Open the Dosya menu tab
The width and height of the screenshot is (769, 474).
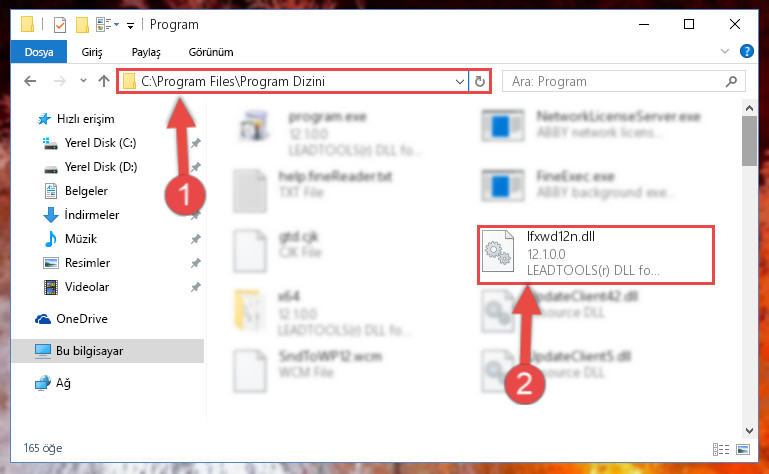click(x=39, y=52)
